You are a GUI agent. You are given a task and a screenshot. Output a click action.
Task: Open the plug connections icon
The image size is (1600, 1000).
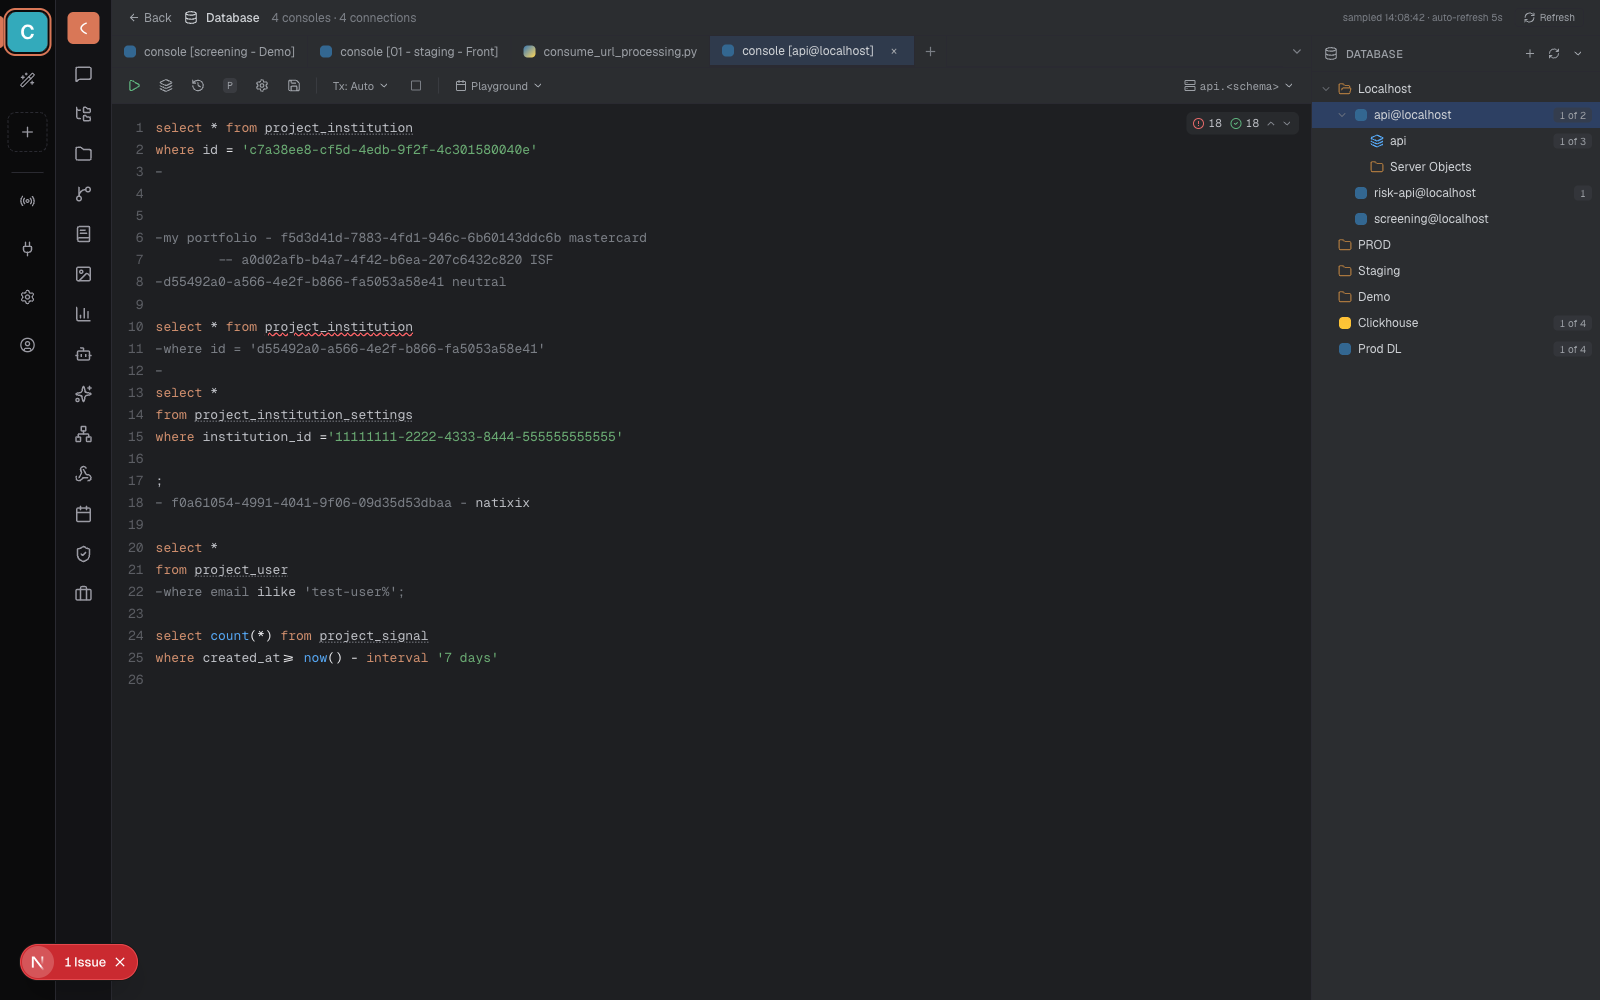pos(27,249)
